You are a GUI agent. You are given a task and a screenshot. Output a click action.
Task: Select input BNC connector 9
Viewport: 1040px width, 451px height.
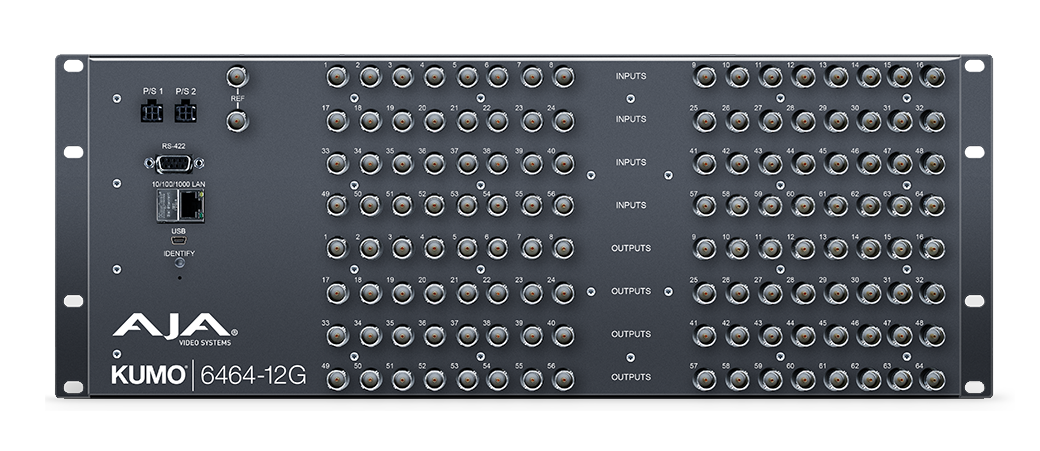click(x=705, y=77)
